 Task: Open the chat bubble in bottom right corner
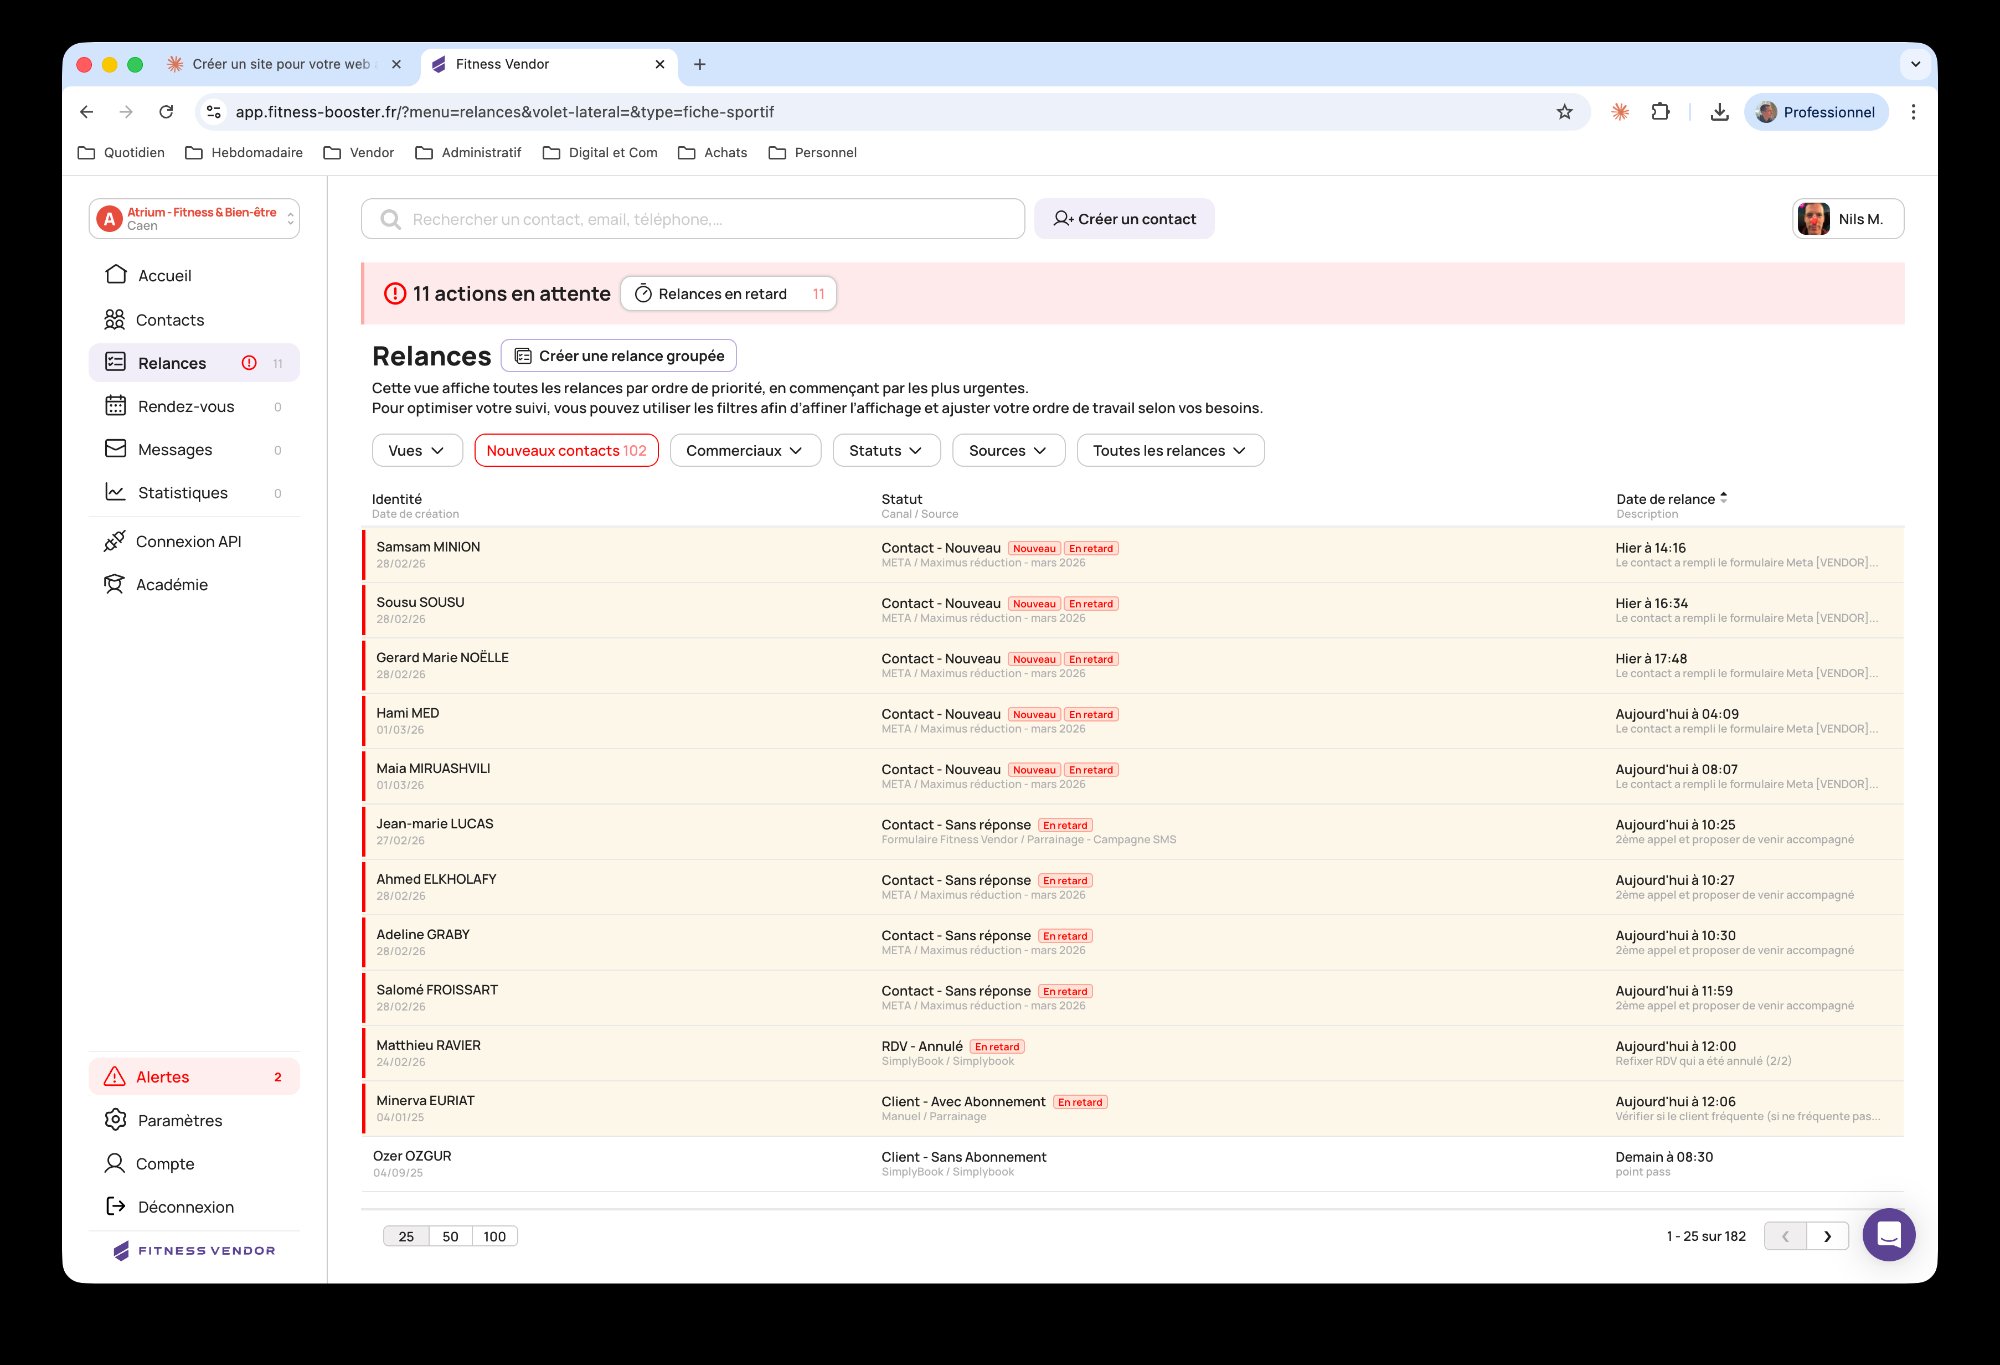tap(1890, 1235)
